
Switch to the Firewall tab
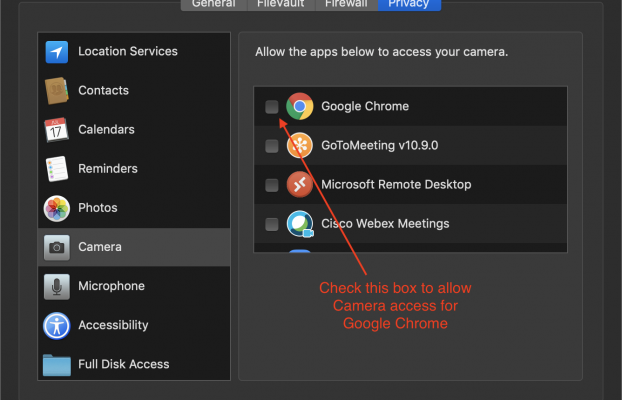point(345,4)
